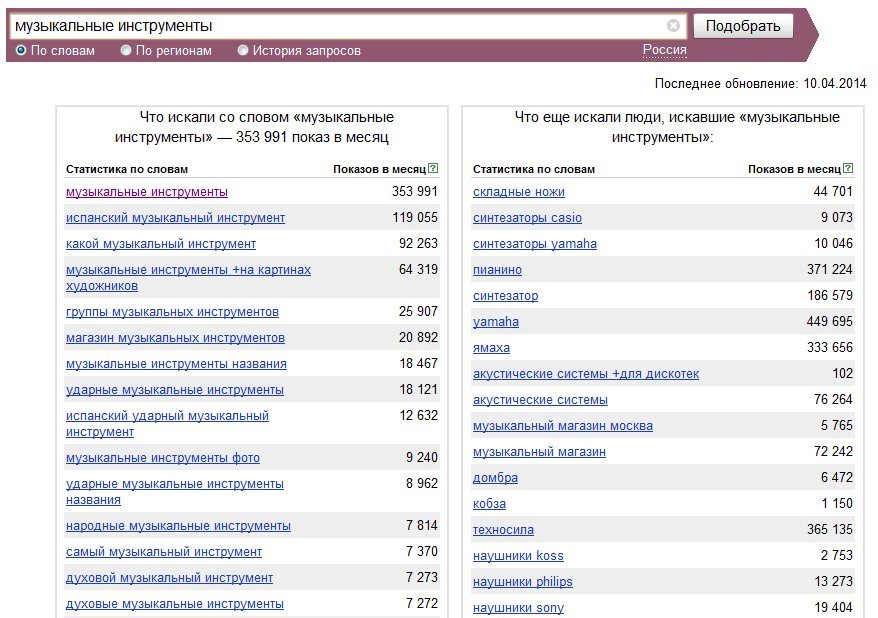Follow the 'музыкальный магазин москва' link
The image size is (878, 618).
pyautogui.click(x=563, y=426)
